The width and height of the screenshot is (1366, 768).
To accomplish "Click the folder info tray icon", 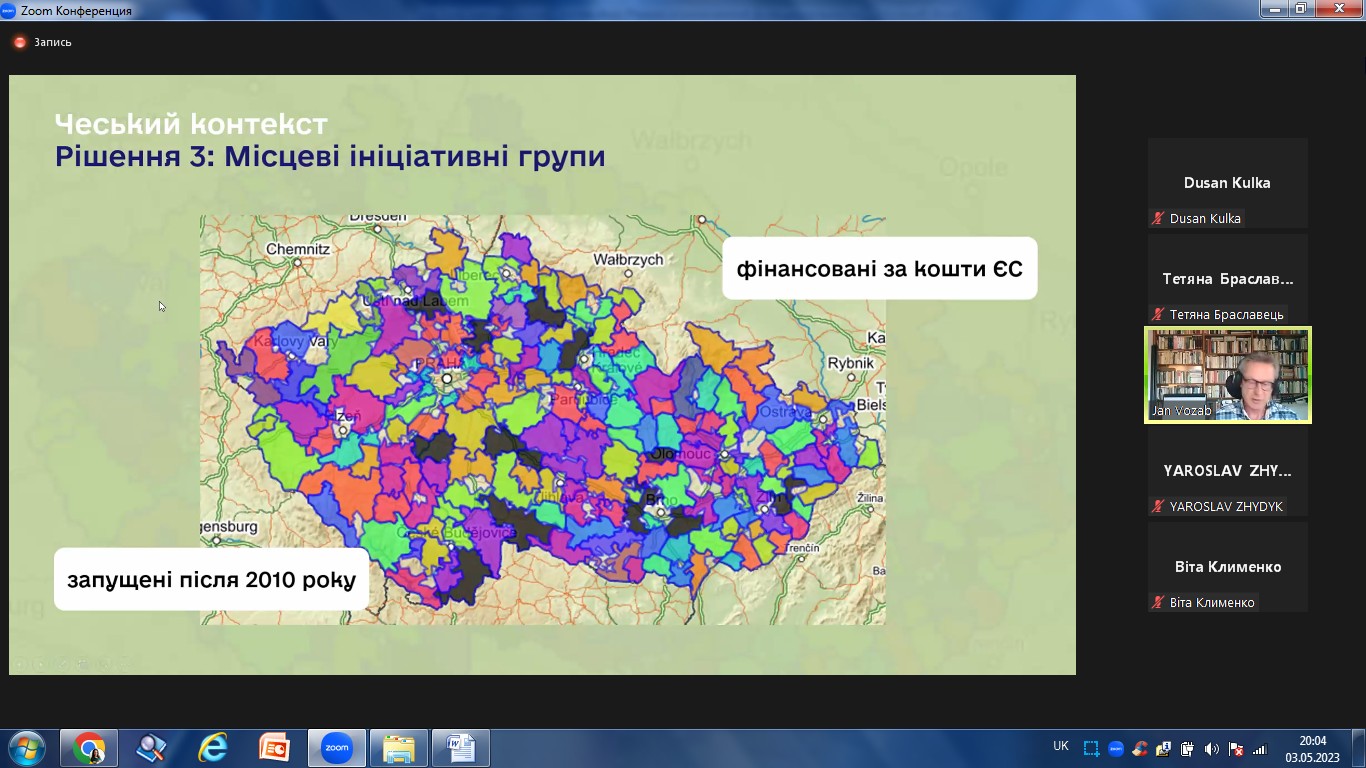I will (x=1164, y=748).
